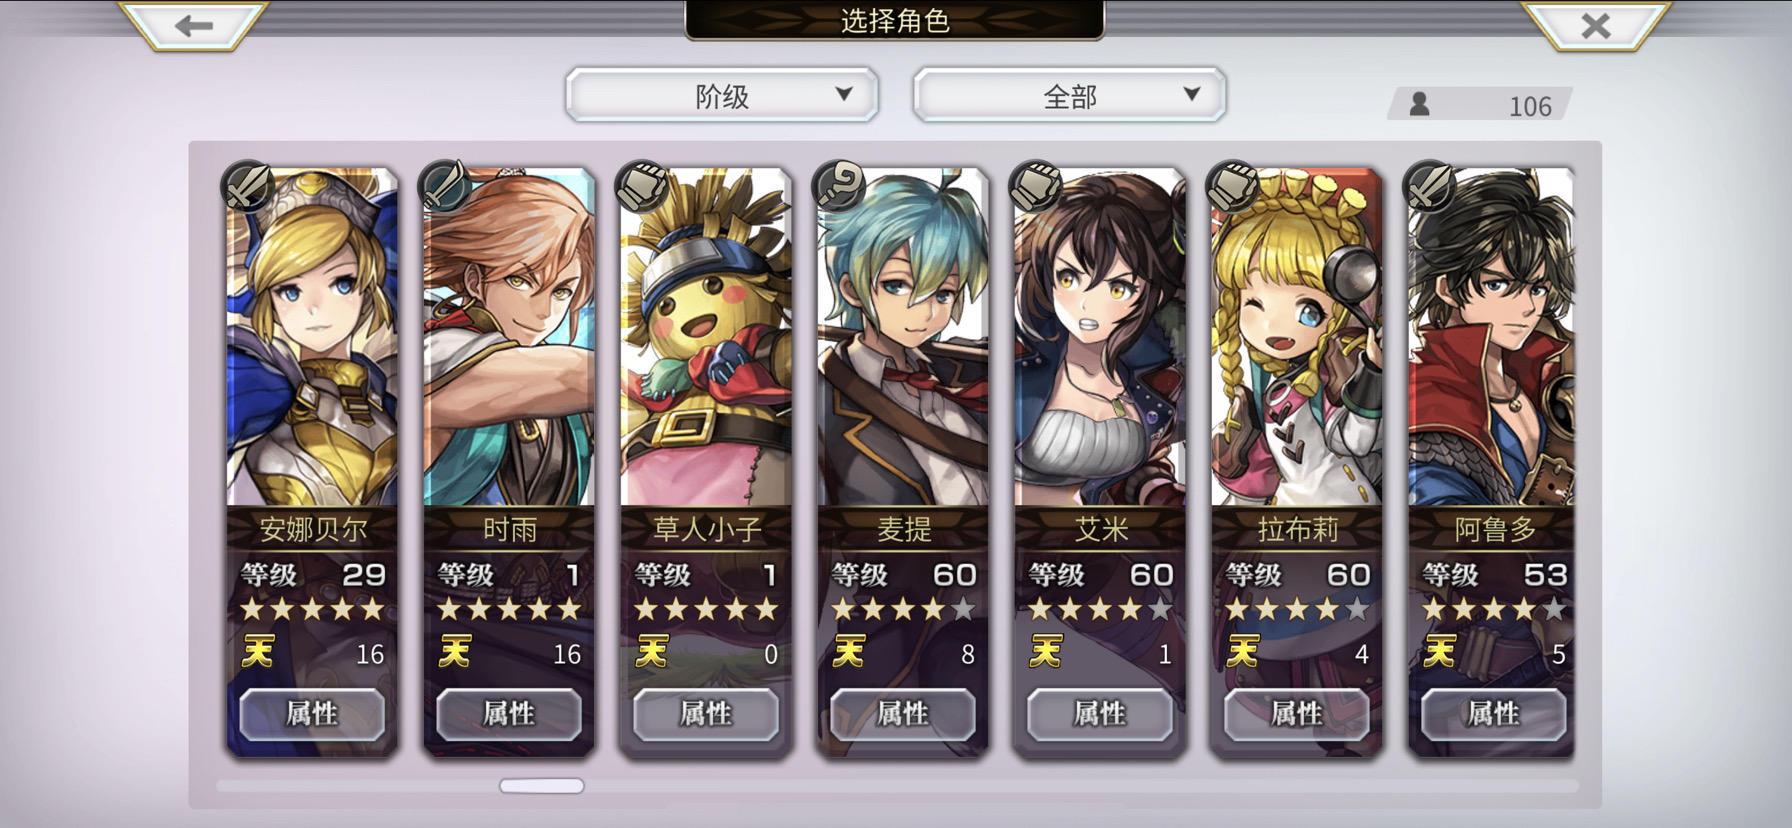Click the back arrow icon
Screen dimensions: 1792x828
point(193,25)
